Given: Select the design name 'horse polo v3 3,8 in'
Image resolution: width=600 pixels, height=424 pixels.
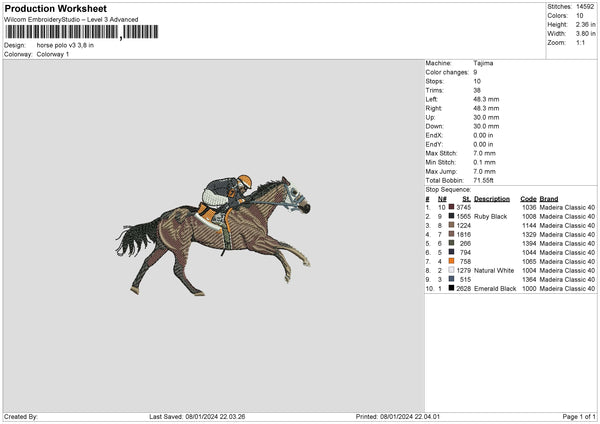Looking at the screenshot, I should (x=66, y=45).
